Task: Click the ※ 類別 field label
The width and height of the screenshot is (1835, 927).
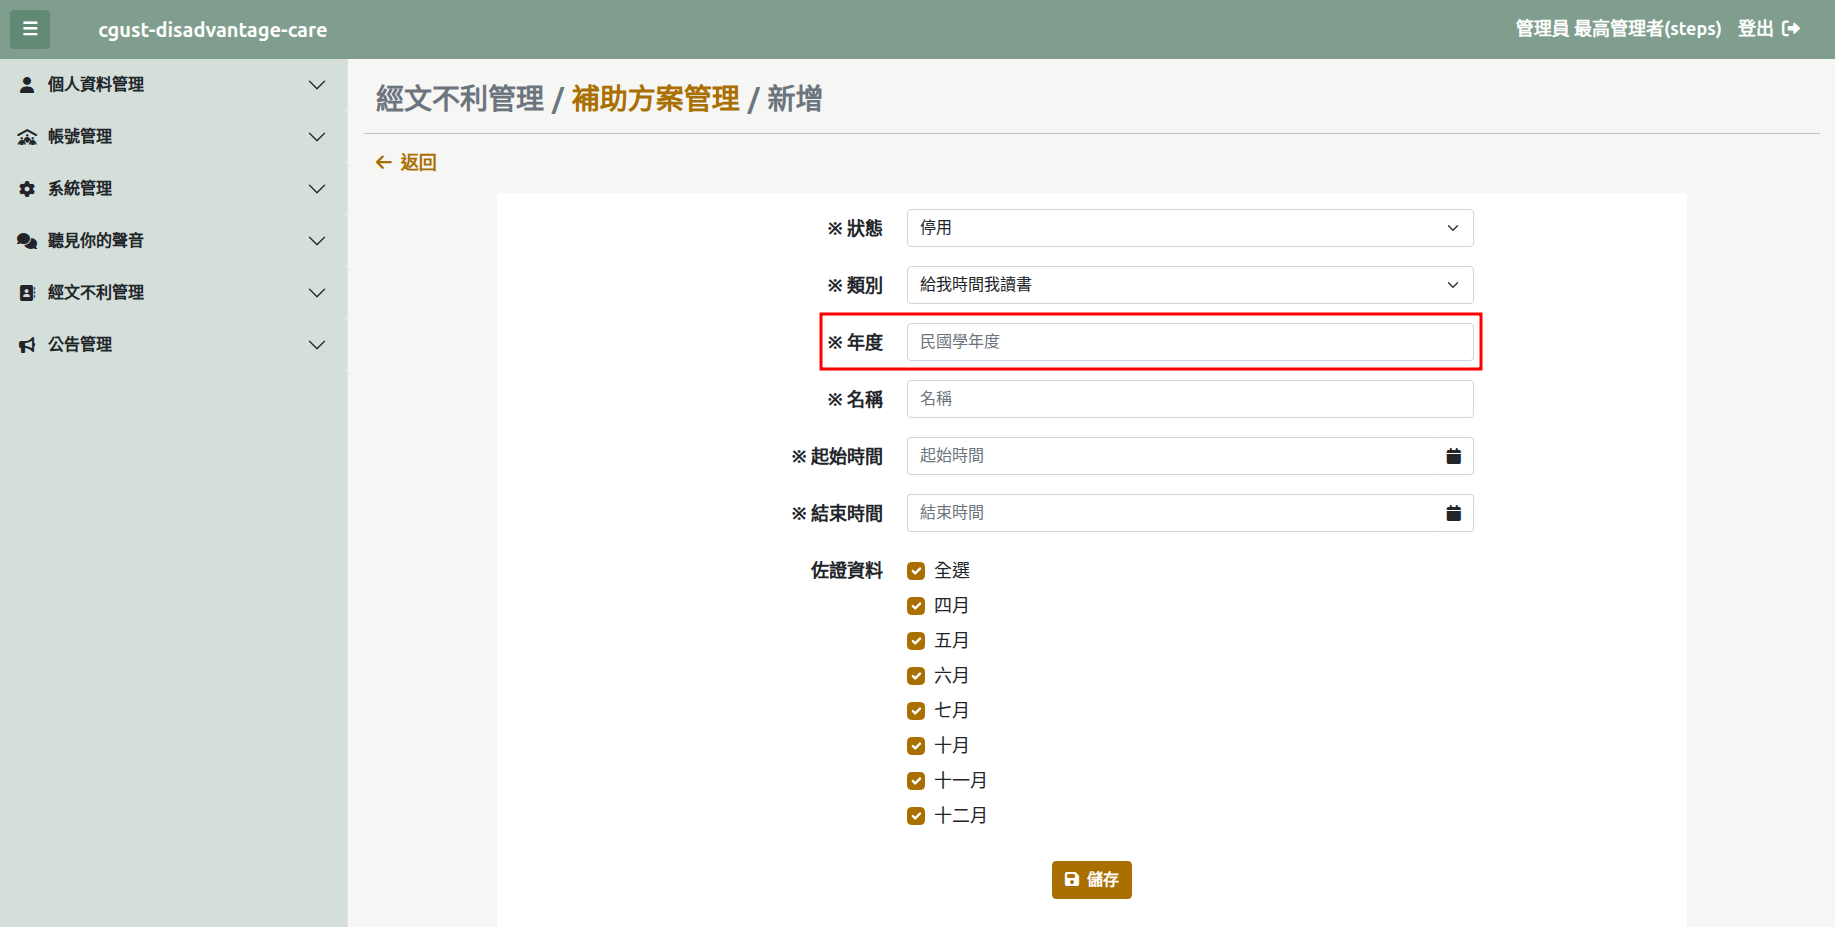Action: pyautogui.click(x=855, y=286)
